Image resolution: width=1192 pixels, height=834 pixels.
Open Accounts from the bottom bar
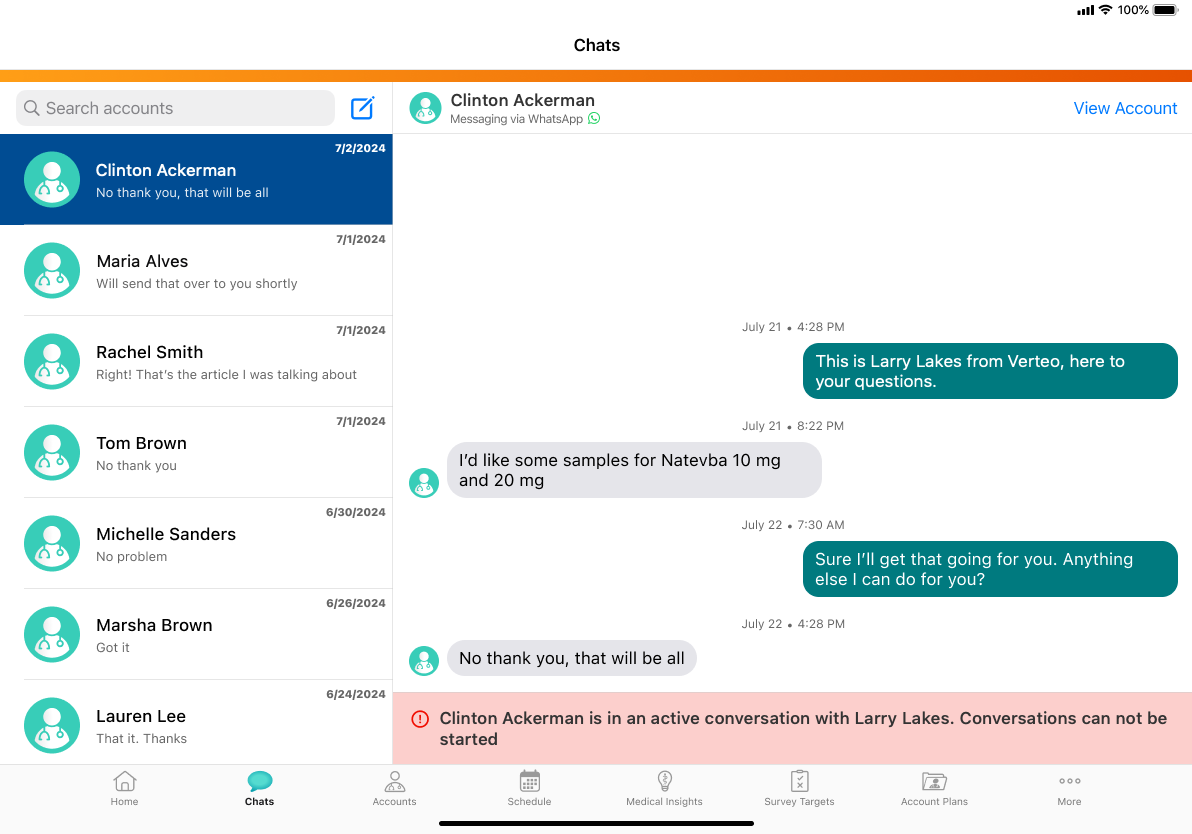tap(394, 782)
